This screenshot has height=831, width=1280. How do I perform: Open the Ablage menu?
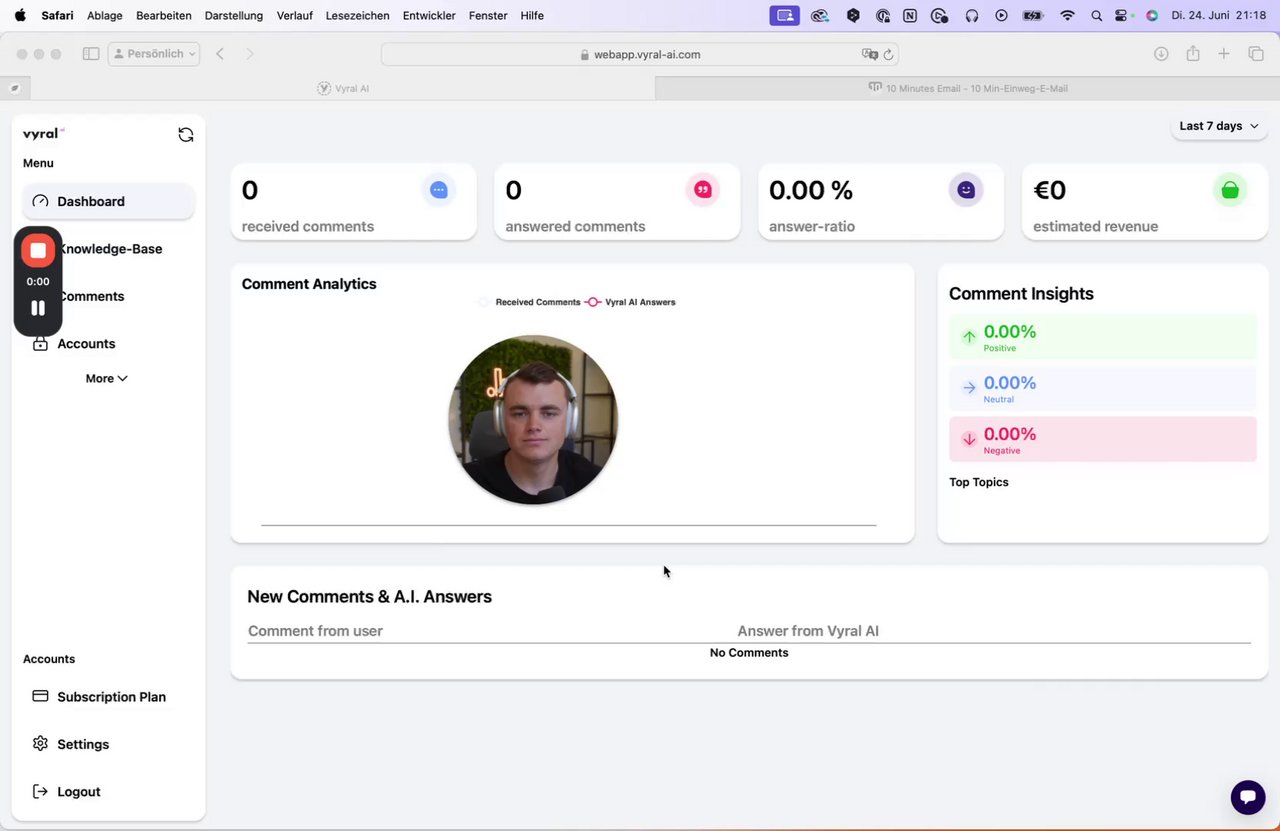click(x=105, y=15)
